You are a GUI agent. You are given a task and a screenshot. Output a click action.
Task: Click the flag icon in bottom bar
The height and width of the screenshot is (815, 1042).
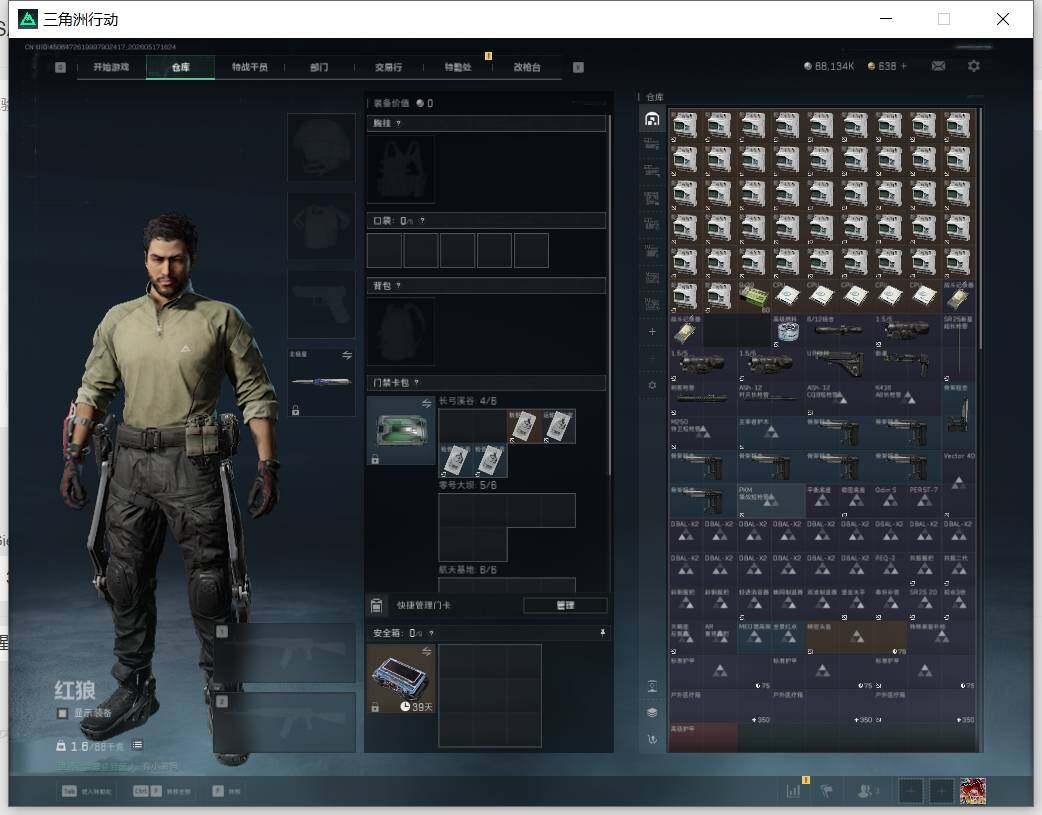click(x=827, y=791)
